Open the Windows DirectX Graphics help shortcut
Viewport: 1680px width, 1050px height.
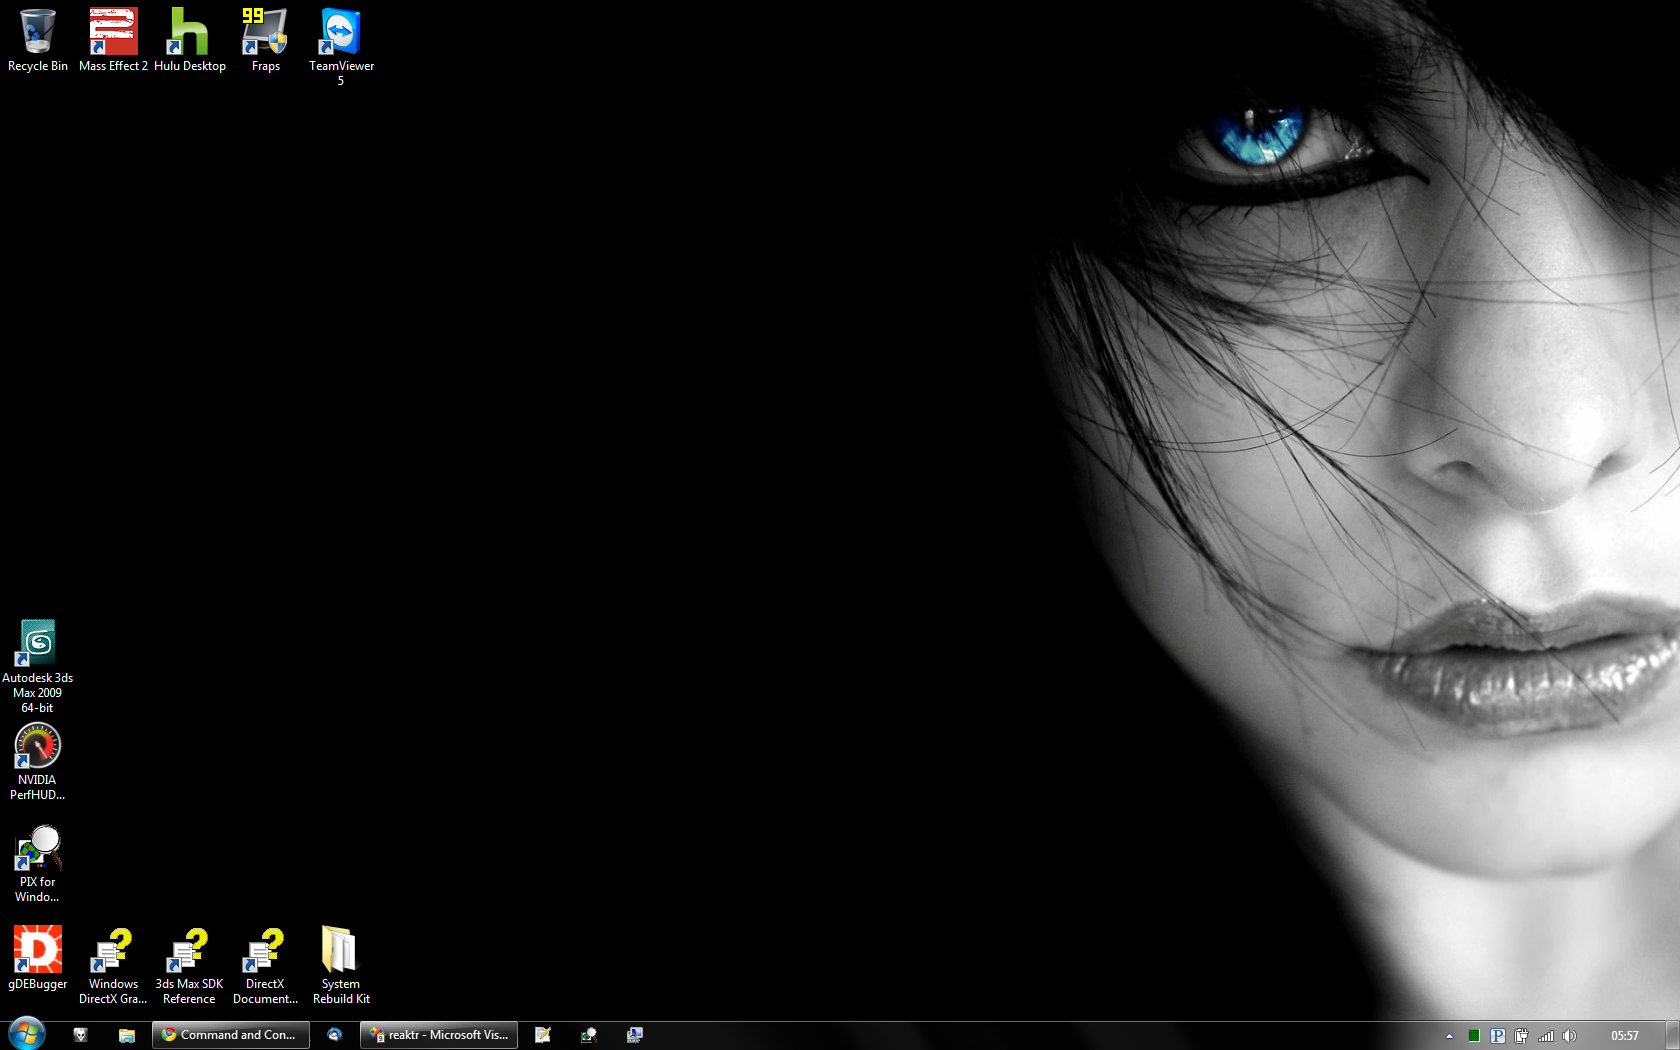(x=113, y=950)
